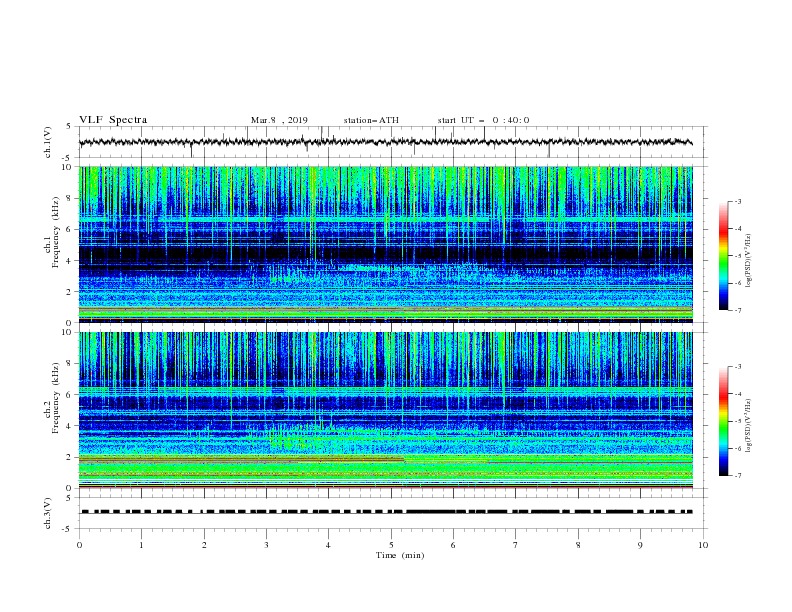Select the "start UT = 0 :40: 0" text
This screenshot has height=612, width=792.
(x=483, y=120)
